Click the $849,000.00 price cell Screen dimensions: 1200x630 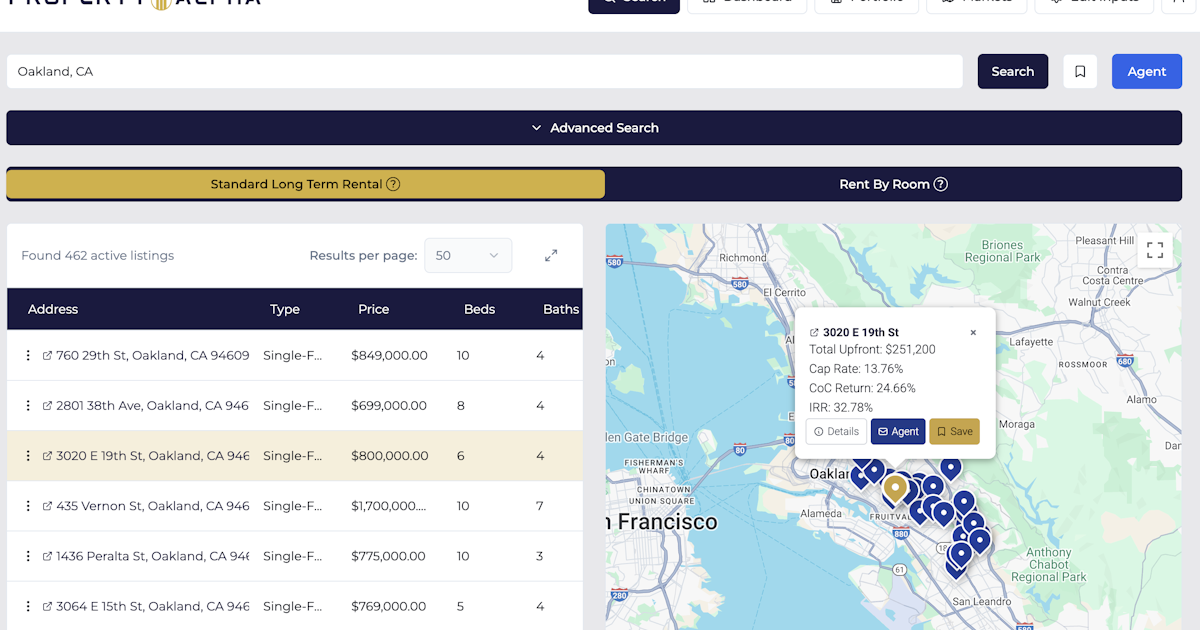(389, 355)
